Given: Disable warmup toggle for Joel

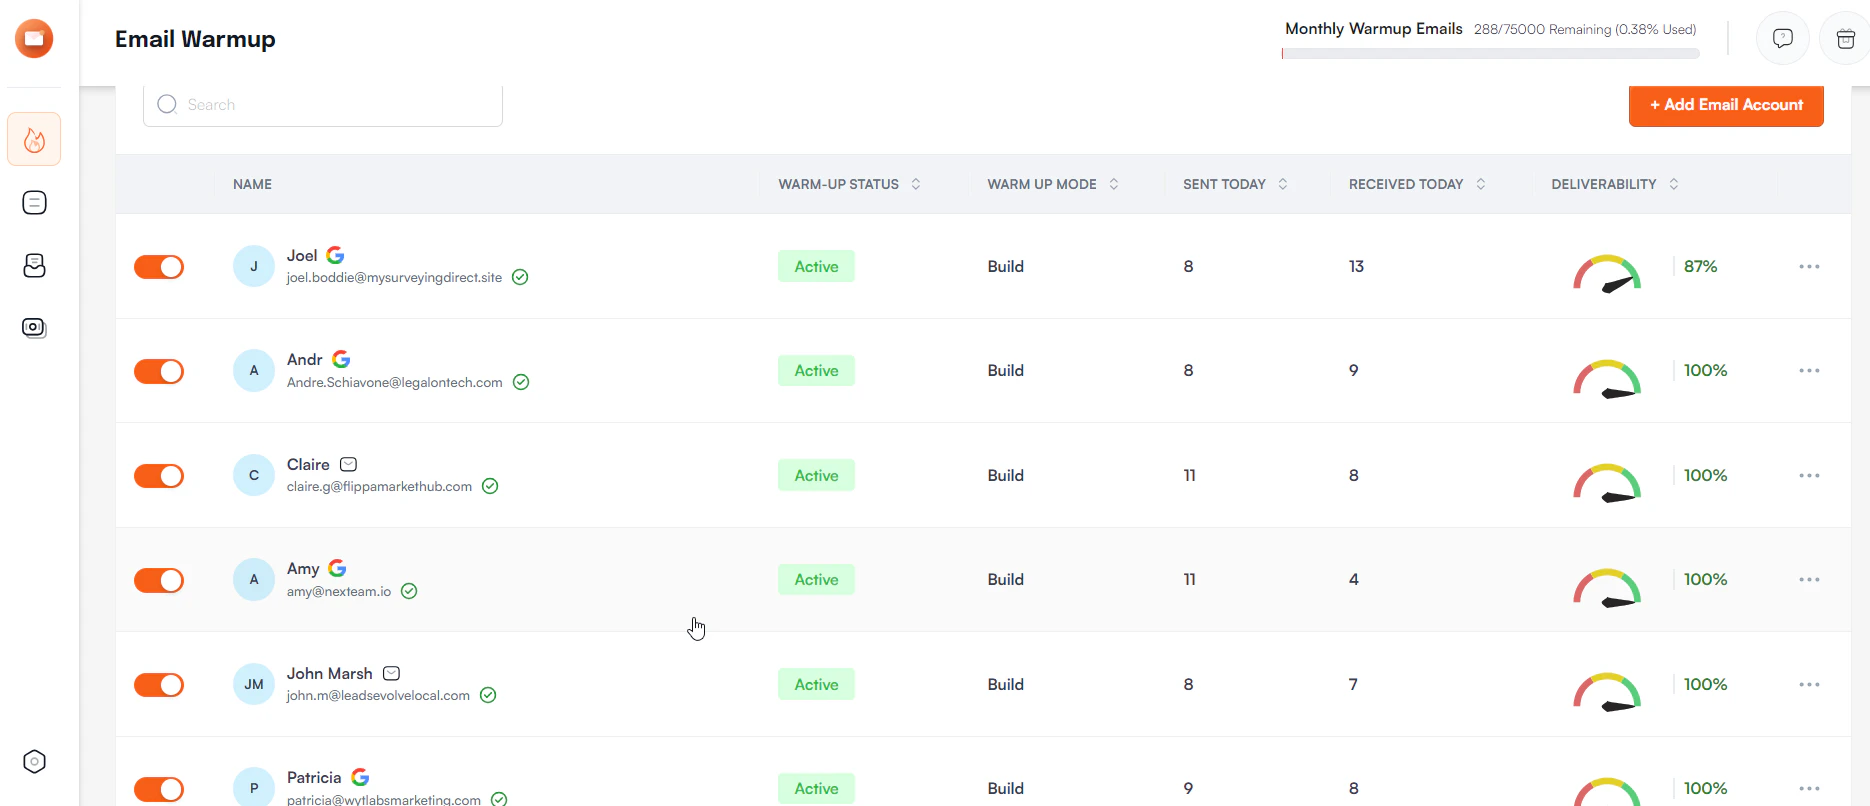Looking at the screenshot, I should coord(159,267).
